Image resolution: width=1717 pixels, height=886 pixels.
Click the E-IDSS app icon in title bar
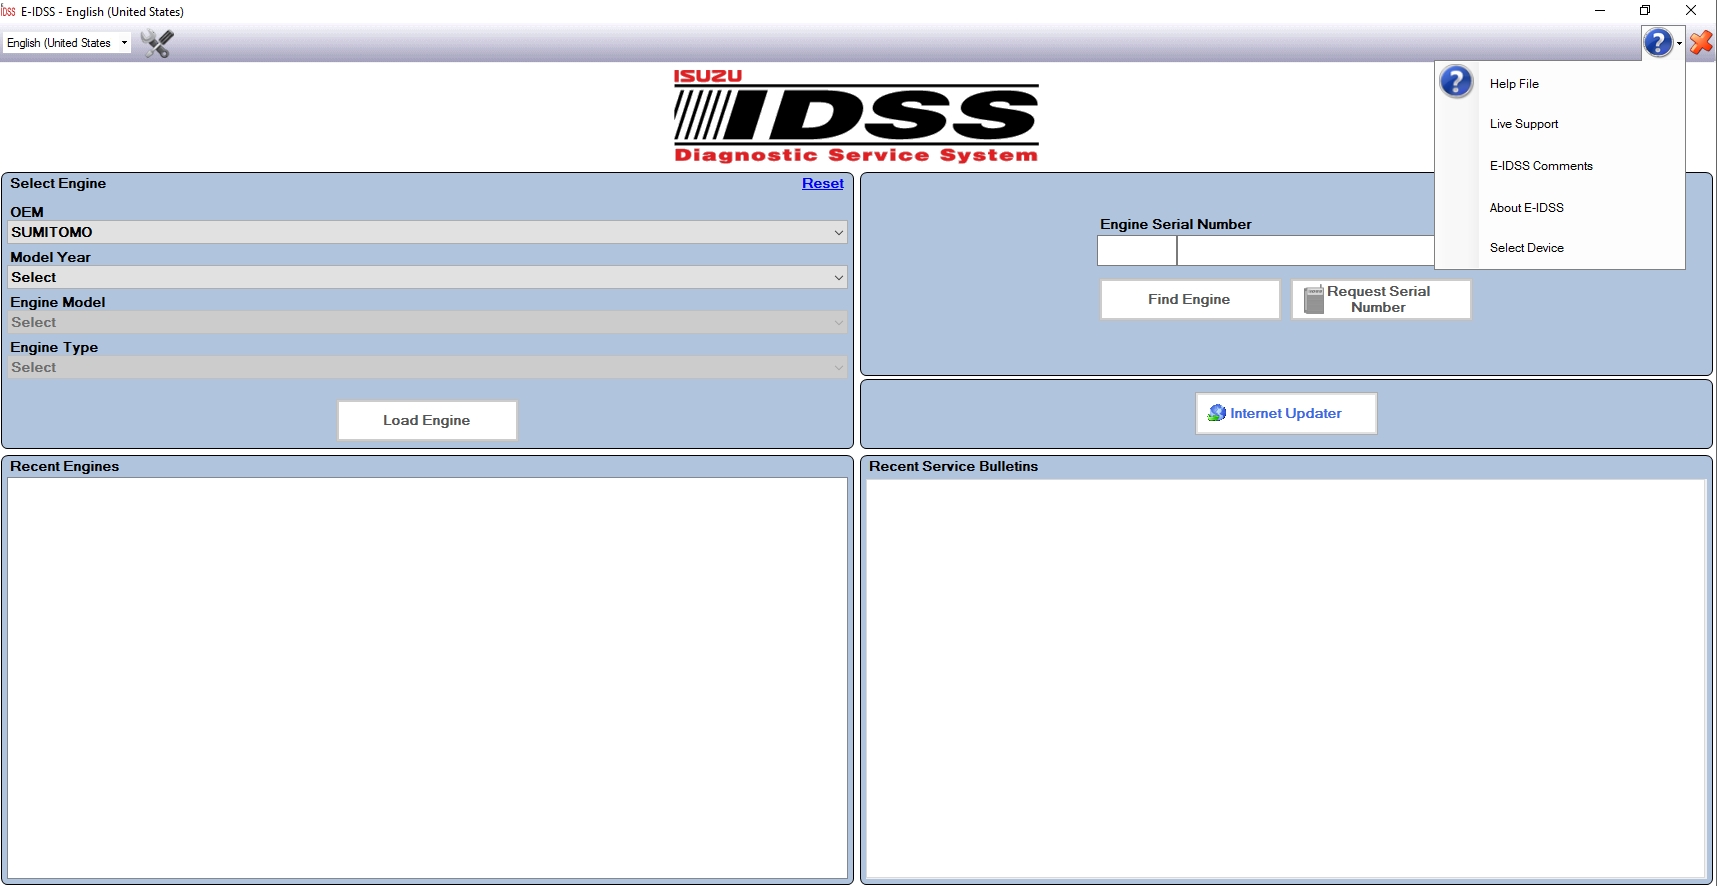[8, 12]
